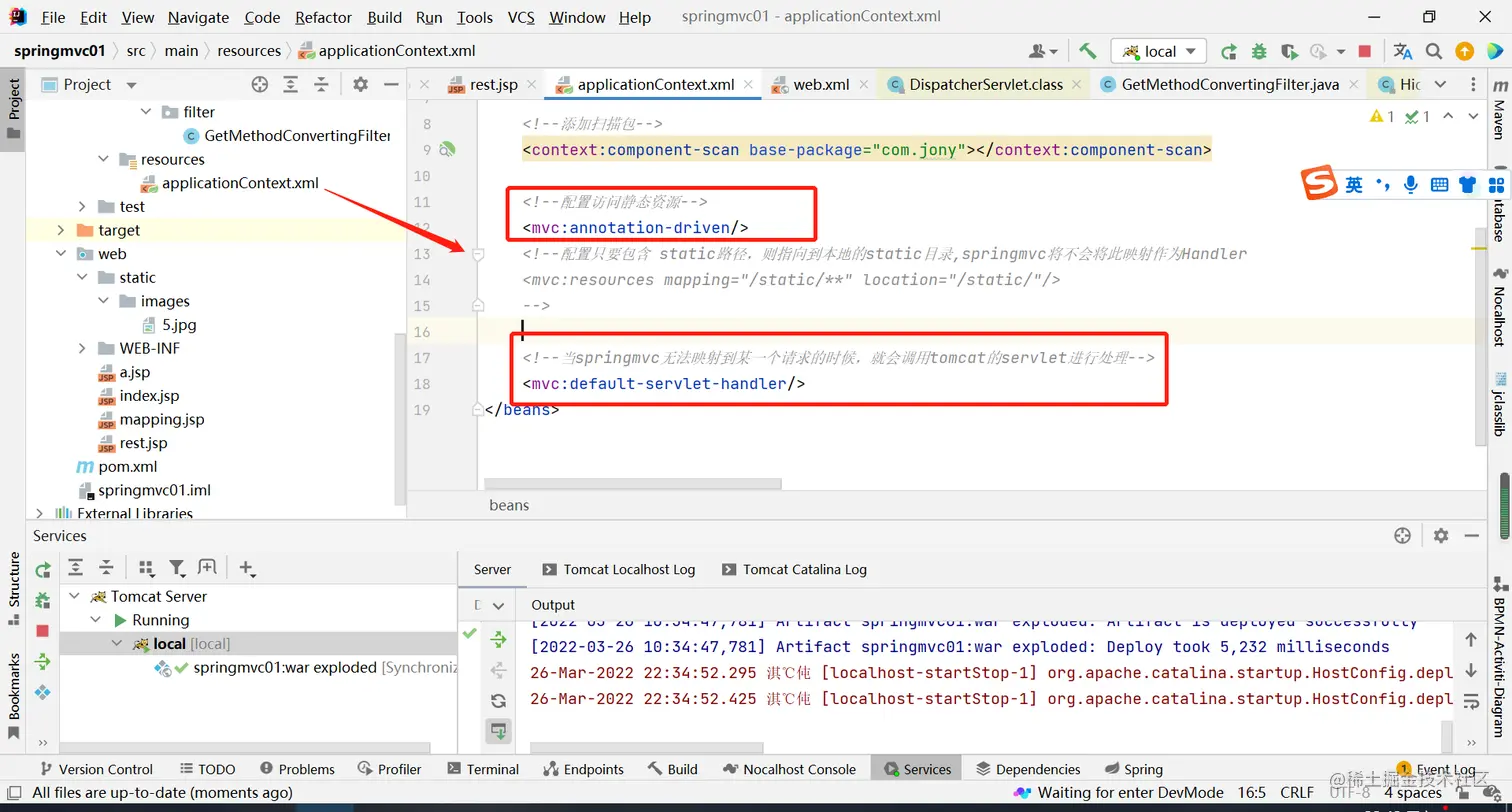Click the orange update arrow icon
Viewport: 1512px width, 812px height.
tap(1464, 51)
